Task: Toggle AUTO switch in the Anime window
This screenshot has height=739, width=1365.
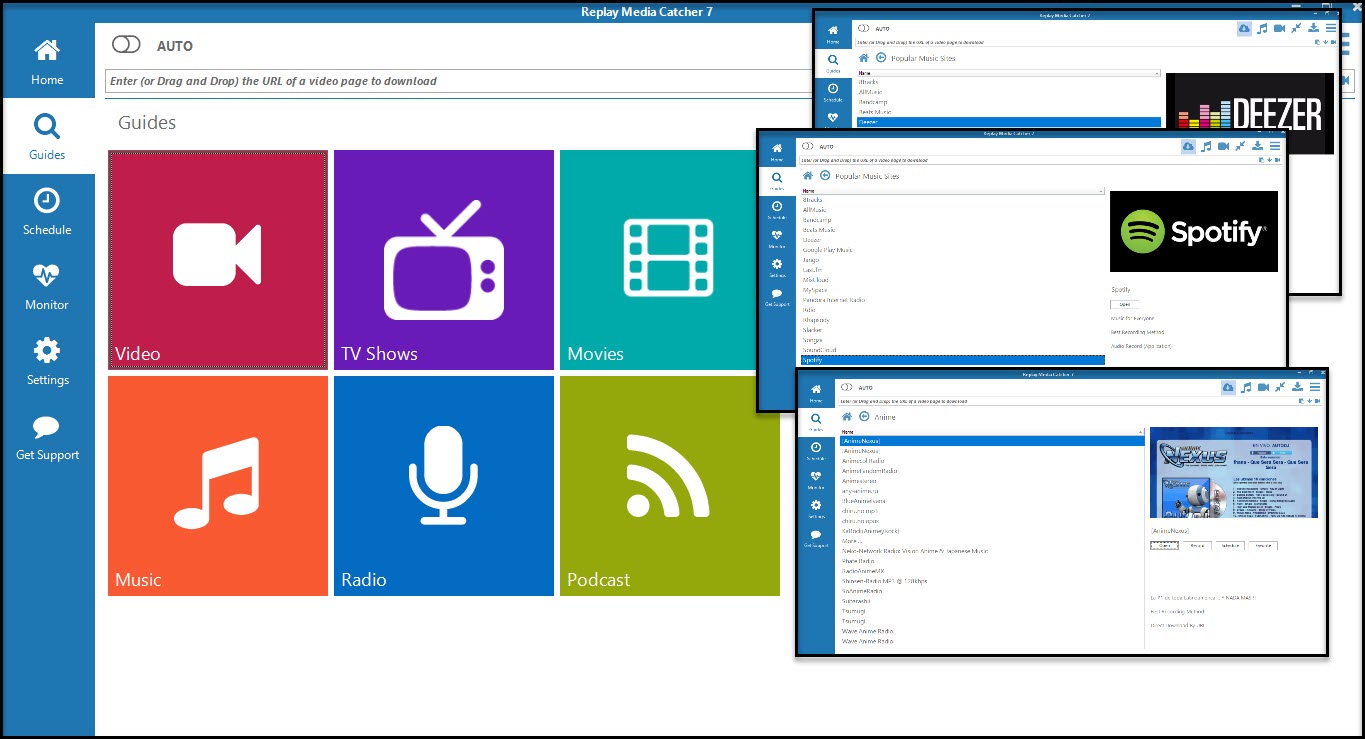Action: 846,387
